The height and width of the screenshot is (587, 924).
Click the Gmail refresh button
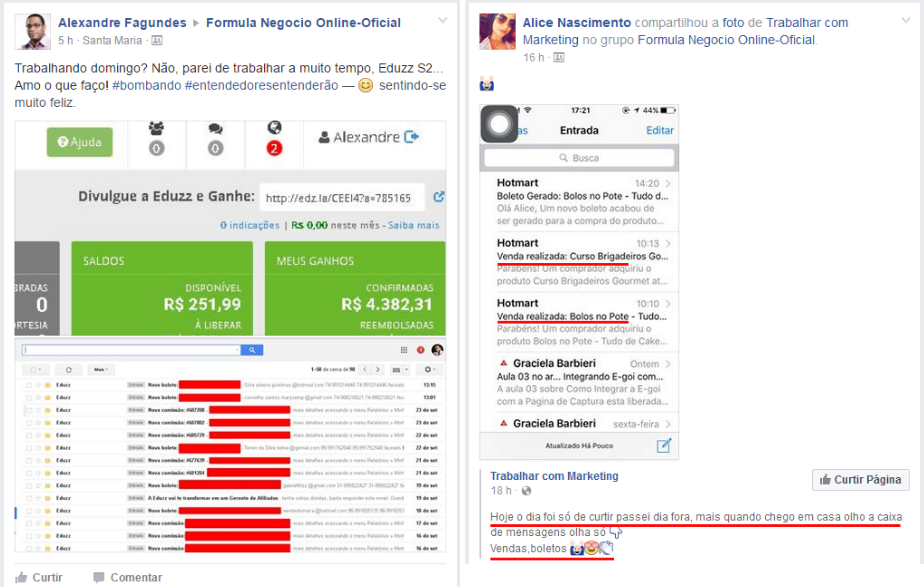click(68, 370)
